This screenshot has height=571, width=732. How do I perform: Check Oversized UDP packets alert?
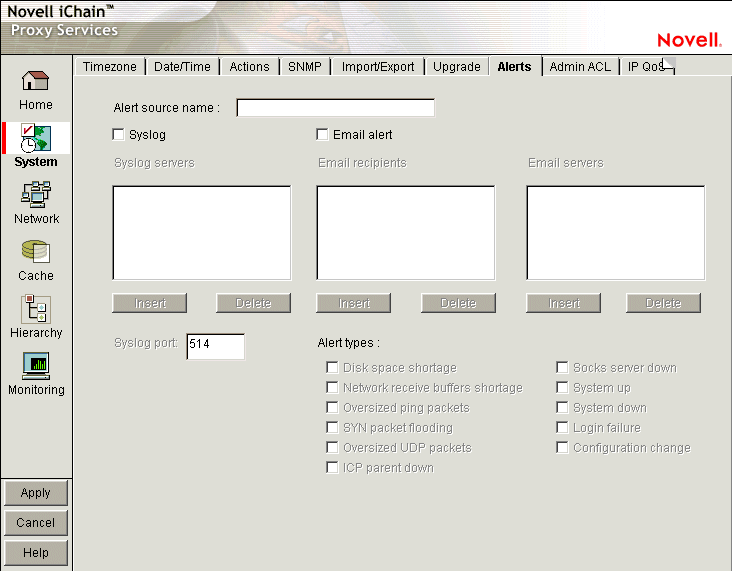pos(332,447)
